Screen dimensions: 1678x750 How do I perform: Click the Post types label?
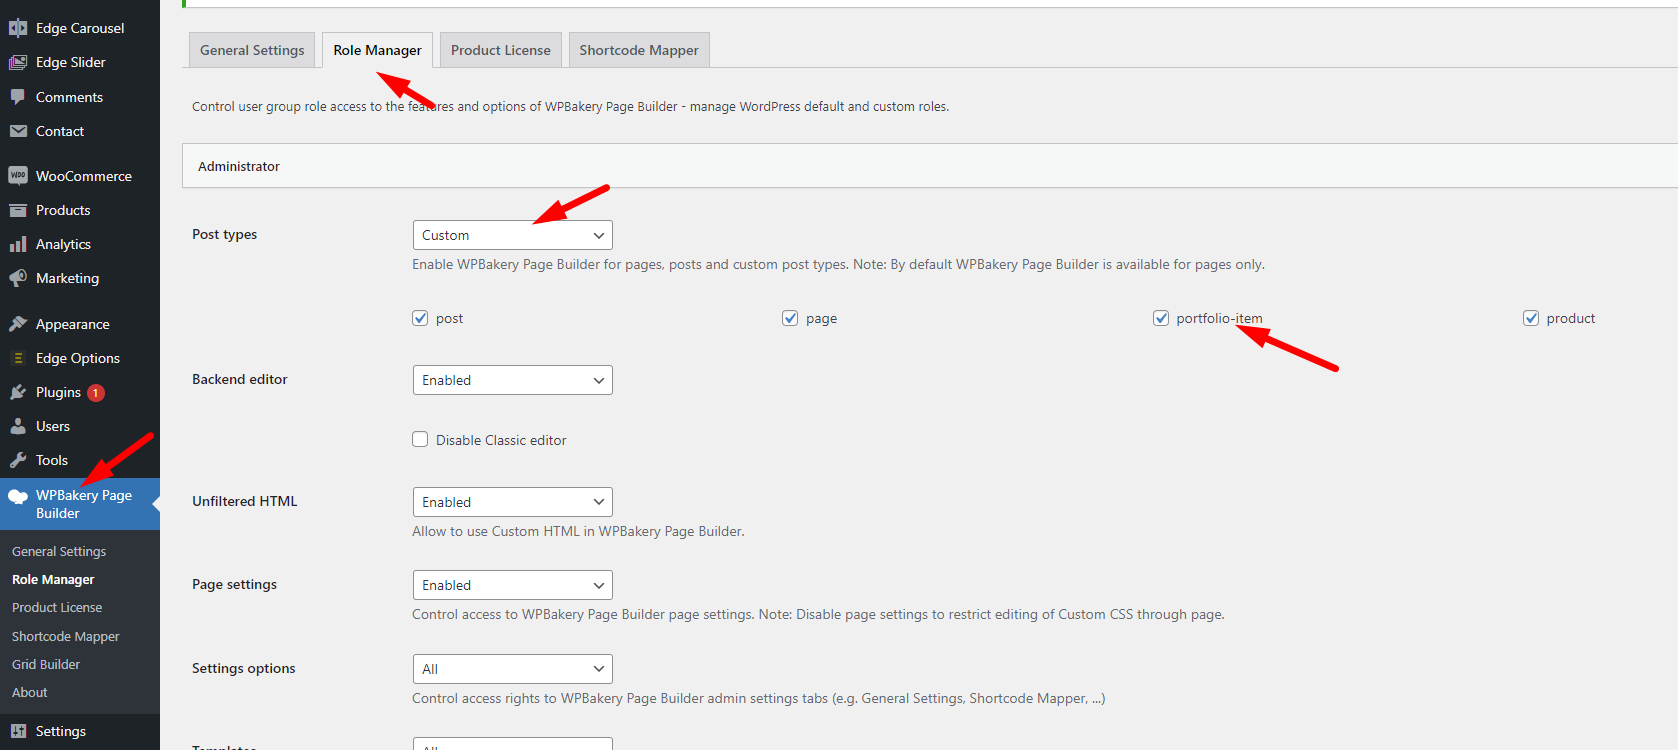pyautogui.click(x=225, y=234)
